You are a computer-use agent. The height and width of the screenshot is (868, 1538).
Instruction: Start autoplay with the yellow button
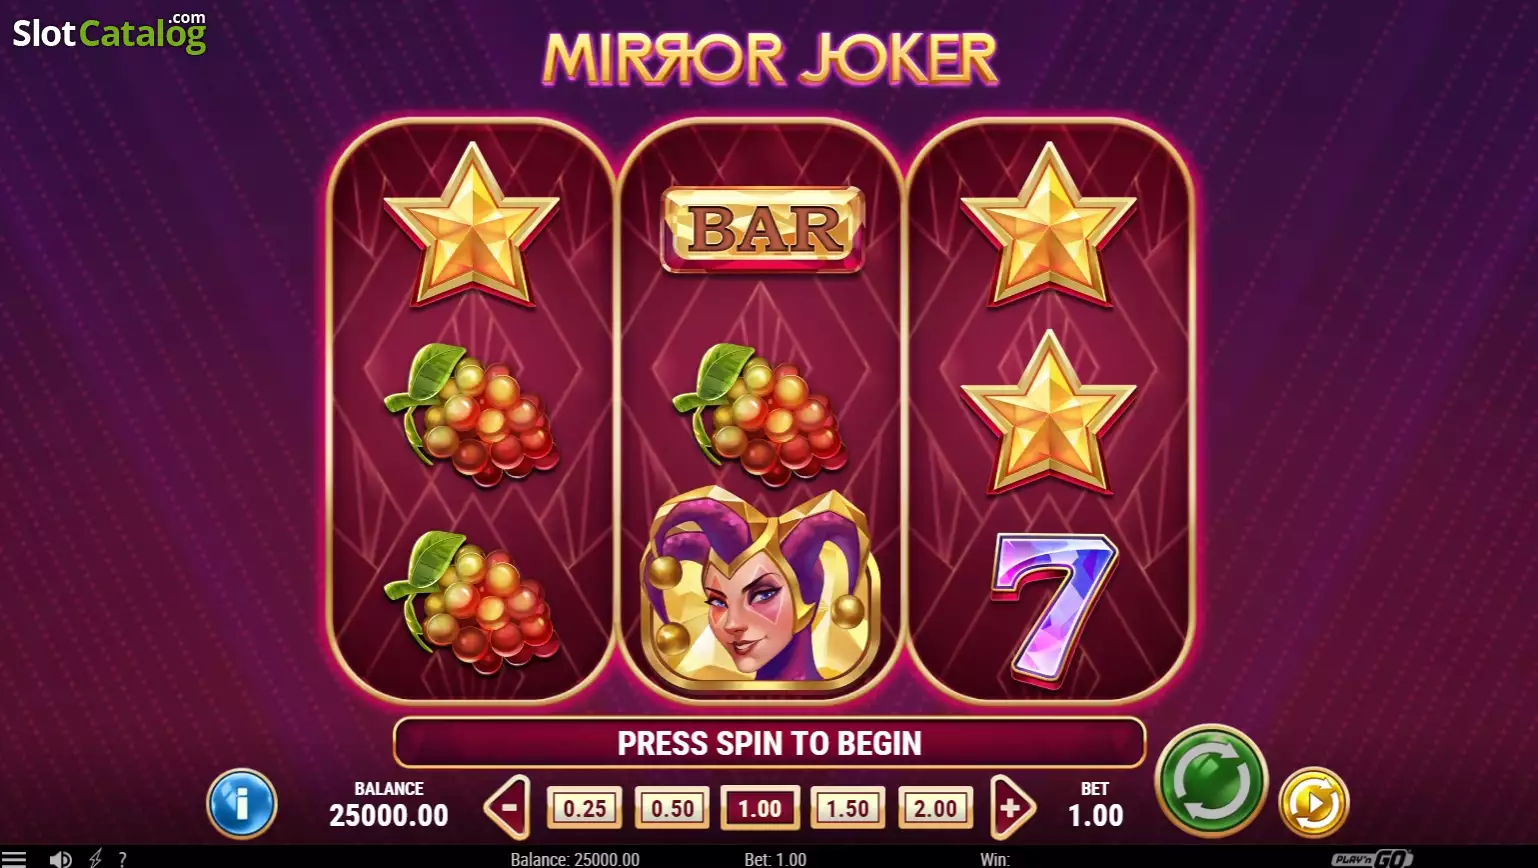click(1314, 802)
